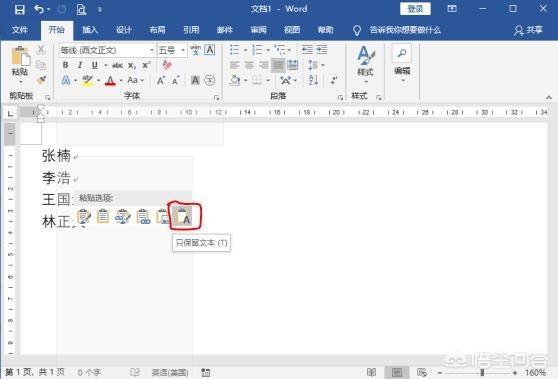Open the Font dialog launcher

click(x=216, y=98)
